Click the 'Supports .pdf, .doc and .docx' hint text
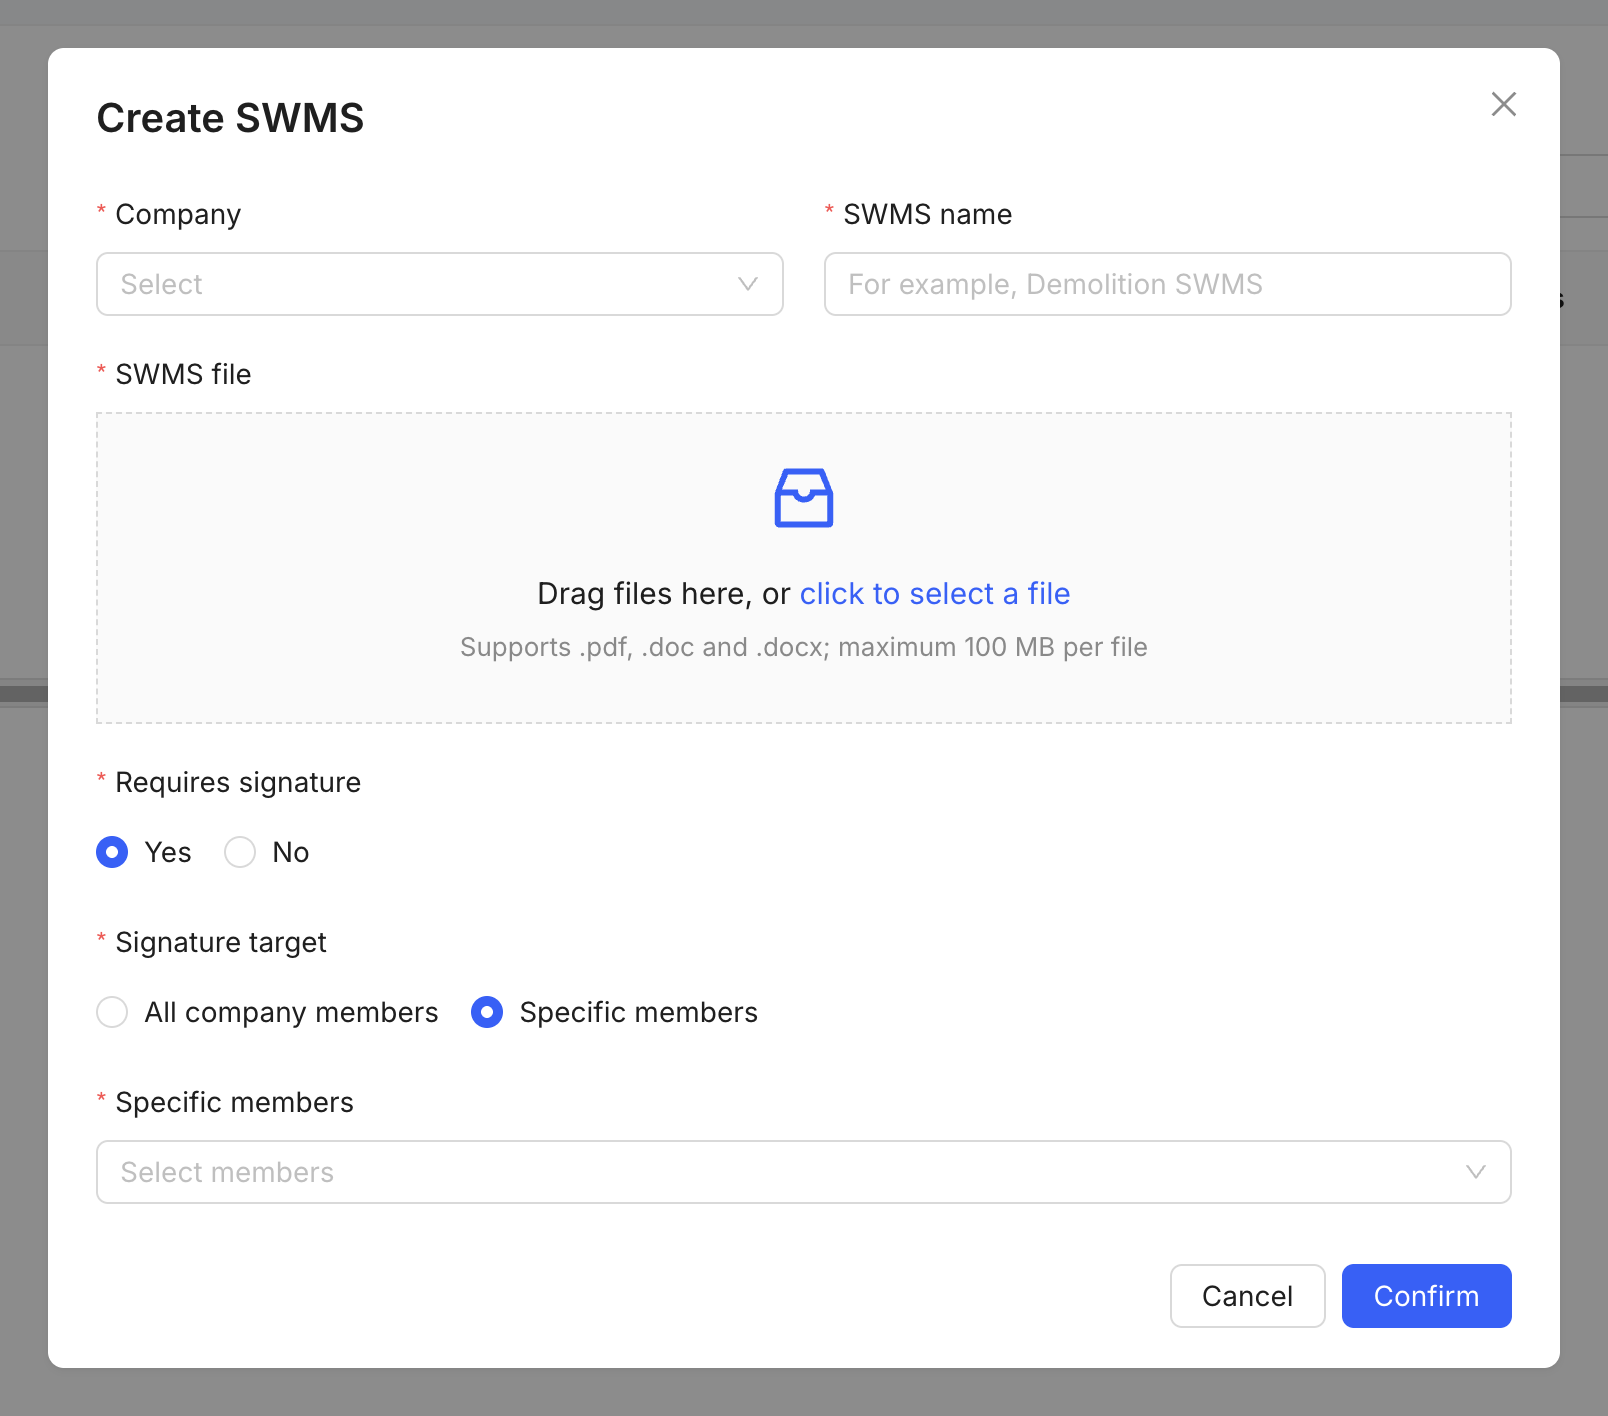The width and height of the screenshot is (1608, 1416). (x=804, y=647)
